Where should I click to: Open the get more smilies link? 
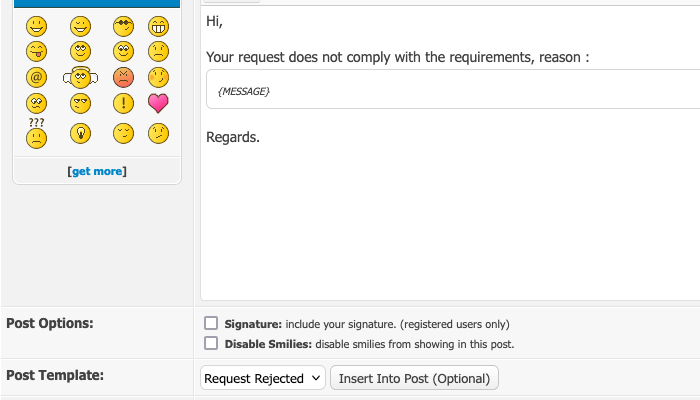pyautogui.click(x=97, y=171)
